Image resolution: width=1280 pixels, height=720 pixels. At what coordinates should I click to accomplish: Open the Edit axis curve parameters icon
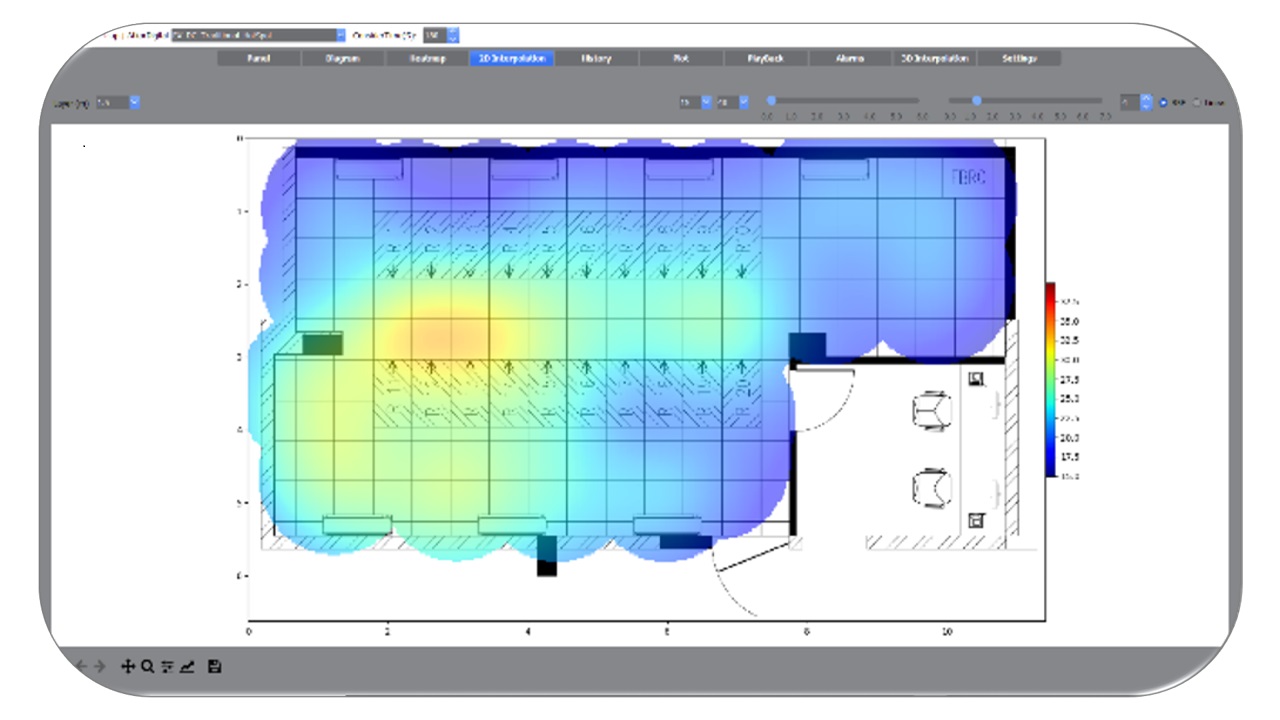click(187, 667)
